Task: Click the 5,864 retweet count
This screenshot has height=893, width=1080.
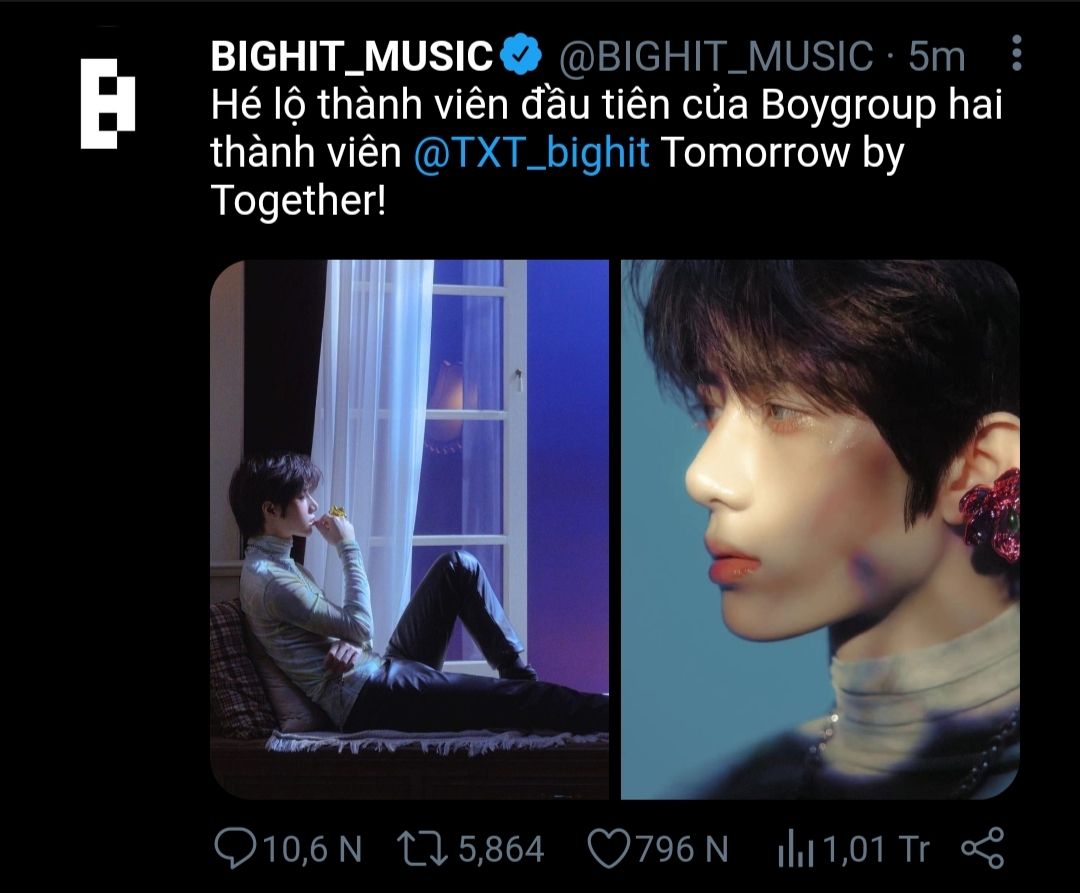Action: click(x=501, y=849)
